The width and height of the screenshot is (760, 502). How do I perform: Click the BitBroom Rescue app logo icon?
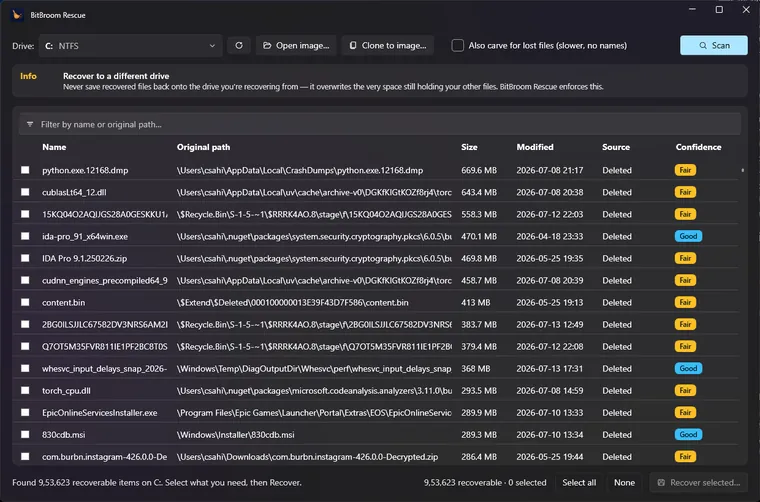(17, 15)
